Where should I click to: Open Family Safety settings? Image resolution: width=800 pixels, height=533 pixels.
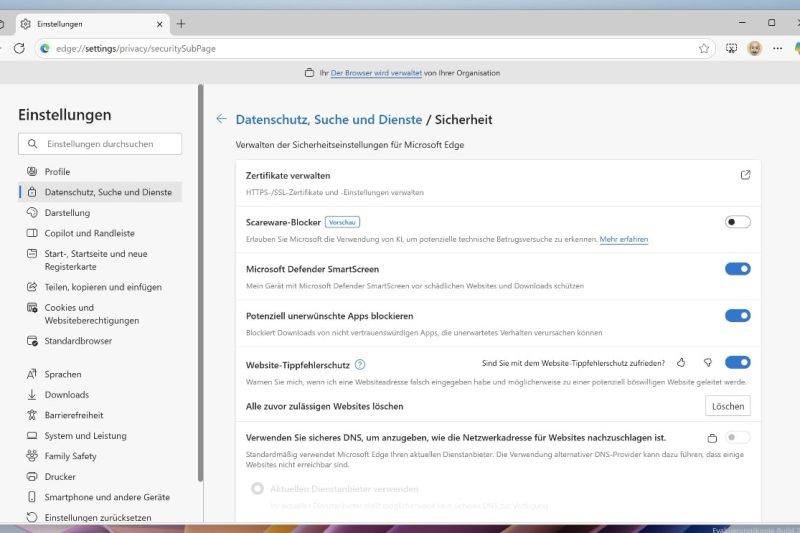click(100, 456)
